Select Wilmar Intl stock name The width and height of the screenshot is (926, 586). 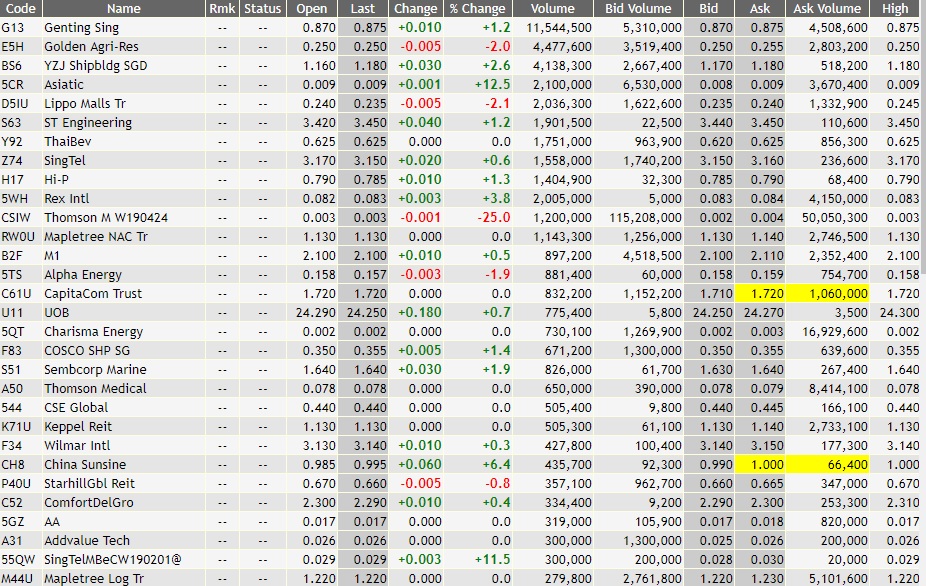[x=77, y=445]
